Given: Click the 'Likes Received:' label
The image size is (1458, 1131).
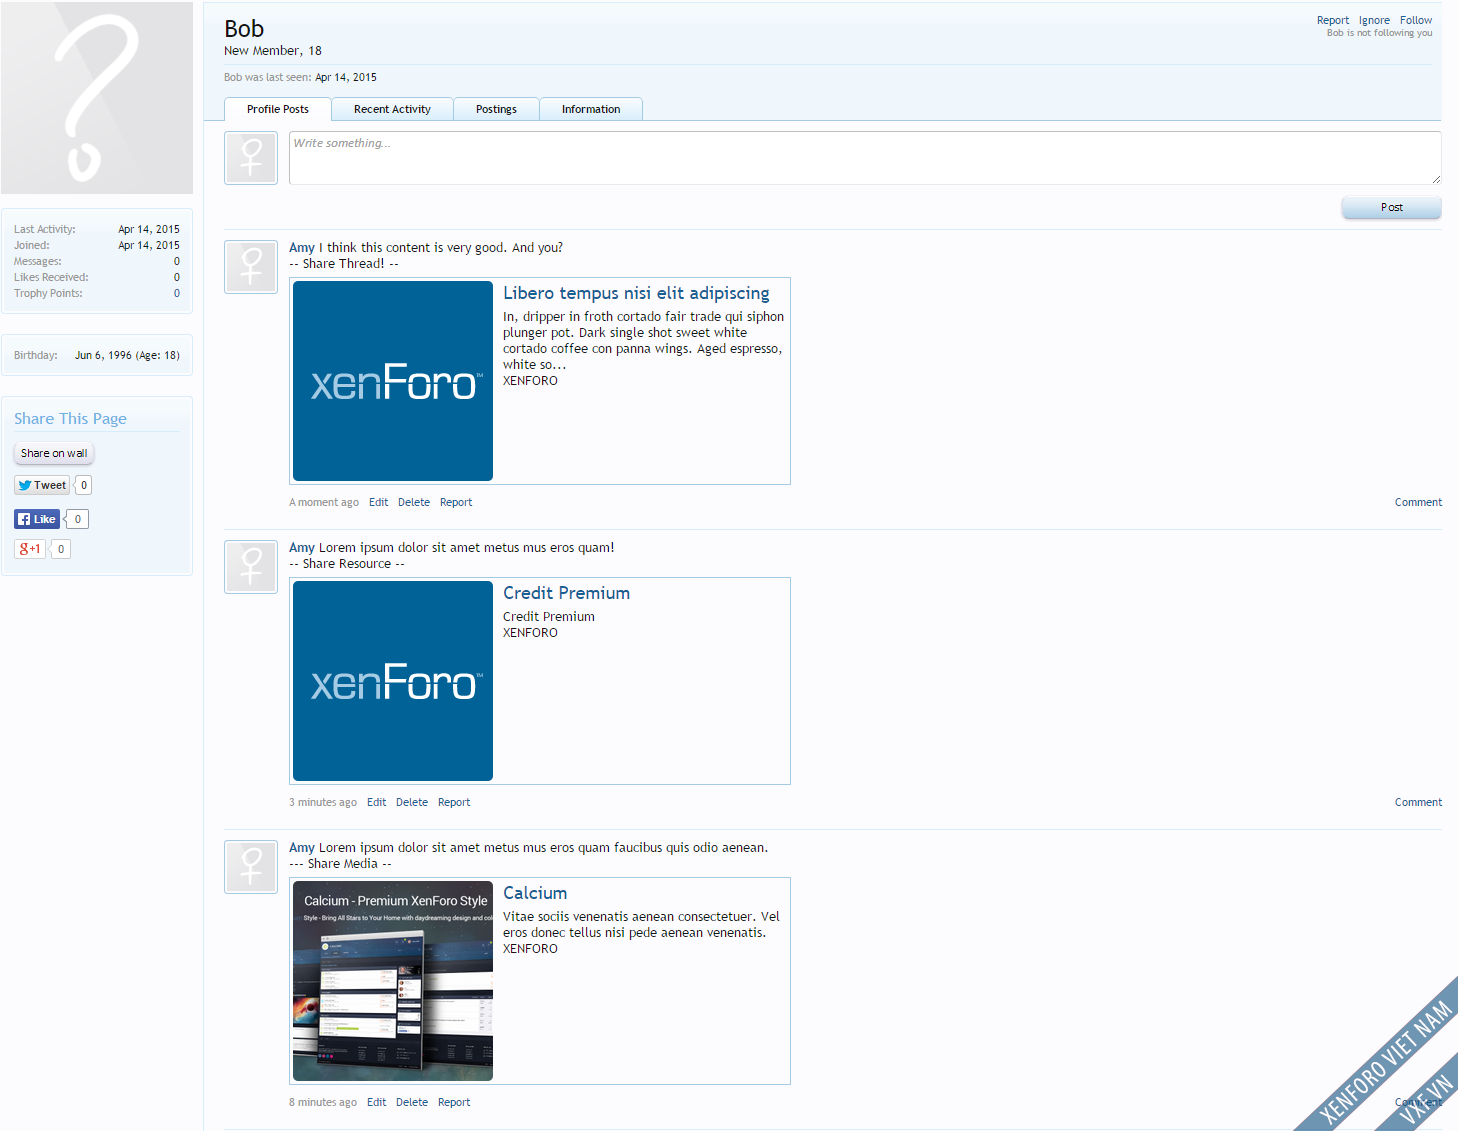Looking at the screenshot, I should point(51,277).
